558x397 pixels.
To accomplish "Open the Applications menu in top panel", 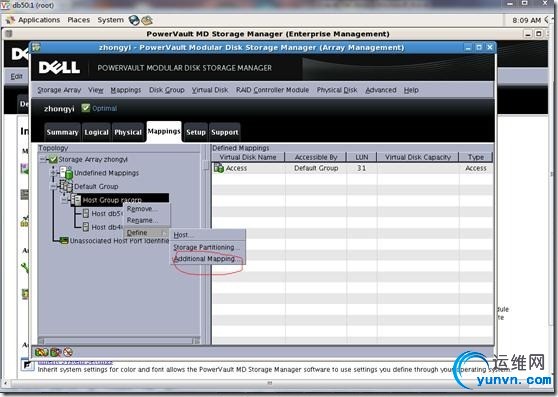I will pos(39,20).
